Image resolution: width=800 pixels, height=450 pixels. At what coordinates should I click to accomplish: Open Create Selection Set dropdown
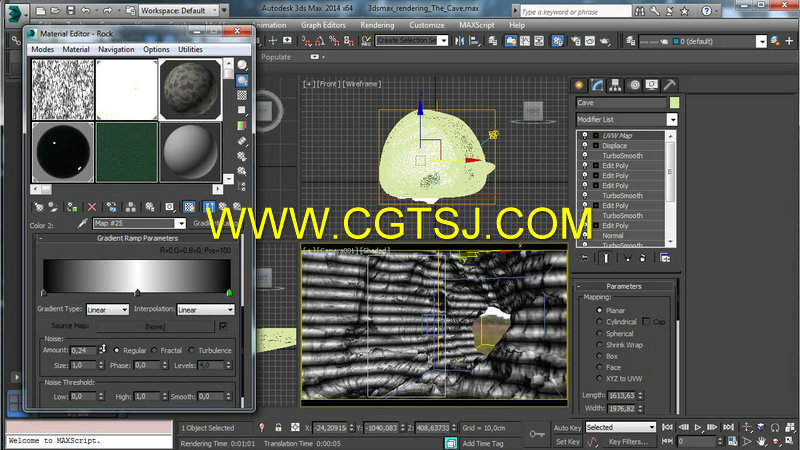[443, 41]
